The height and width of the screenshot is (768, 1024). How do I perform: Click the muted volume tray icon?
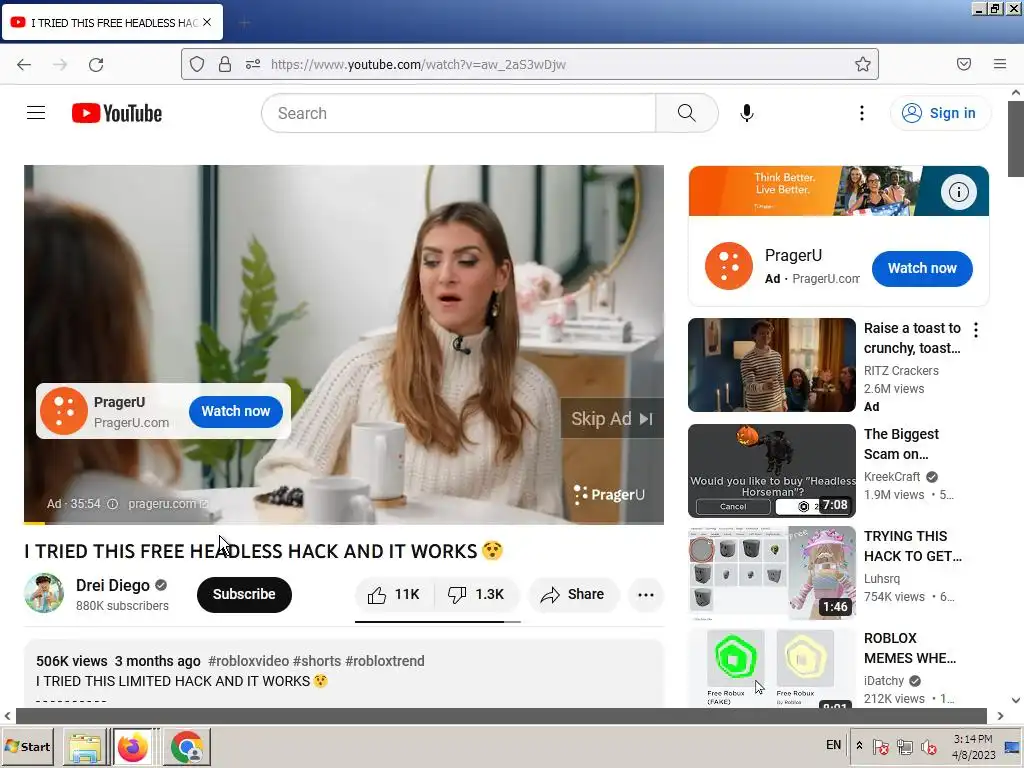click(x=929, y=746)
